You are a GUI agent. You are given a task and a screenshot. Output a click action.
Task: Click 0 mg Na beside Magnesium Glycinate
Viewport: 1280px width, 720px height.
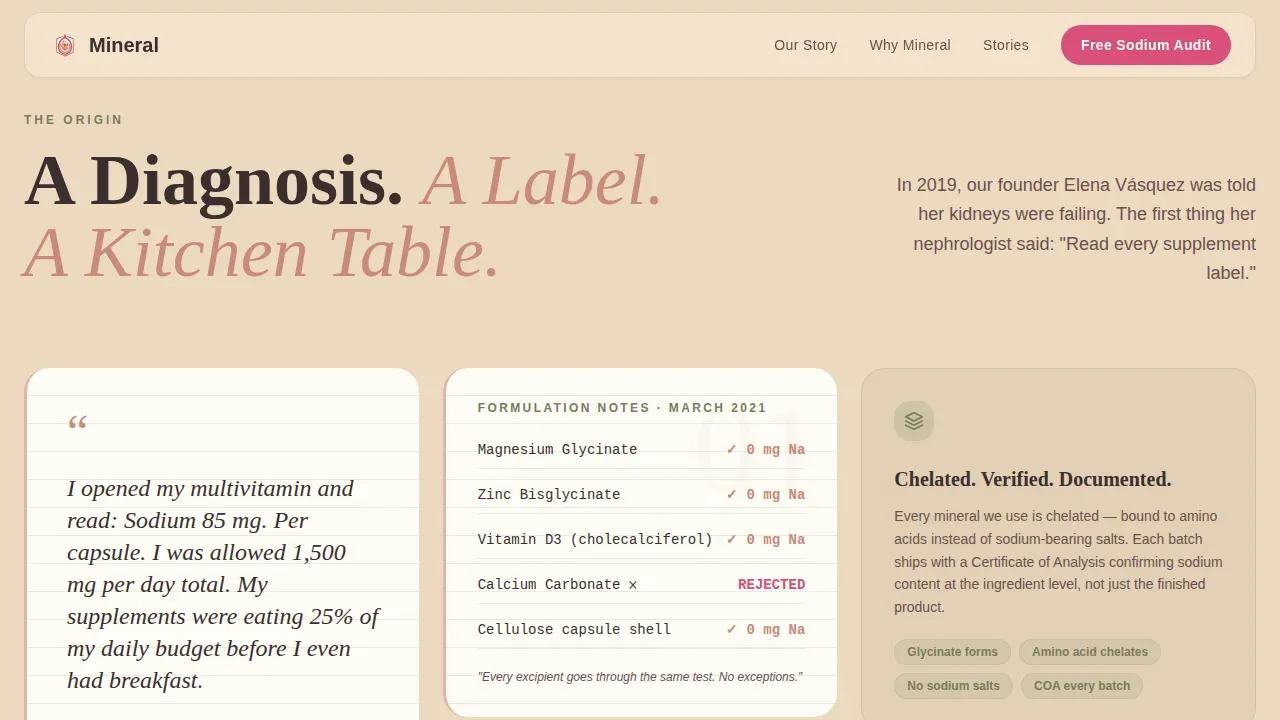766,450
